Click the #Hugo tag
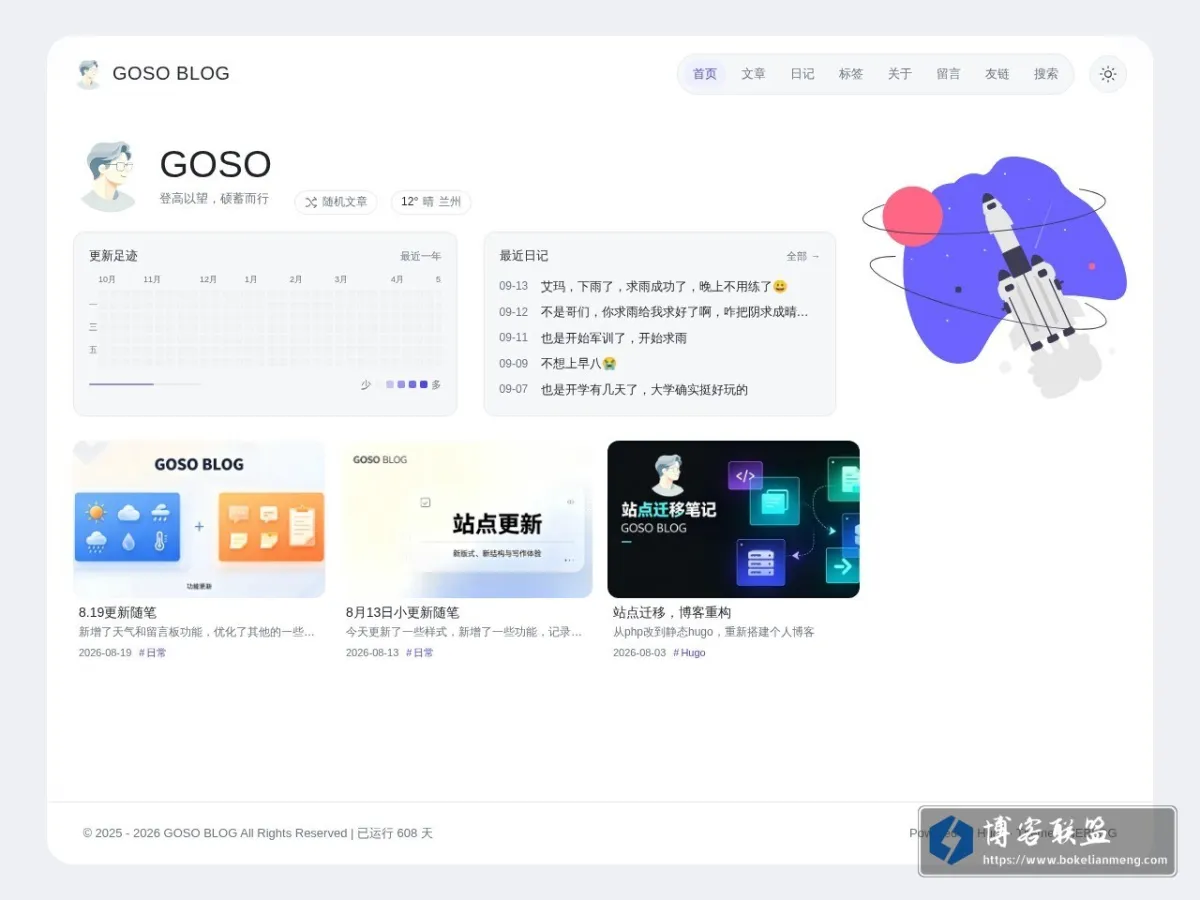 pyautogui.click(x=689, y=653)
